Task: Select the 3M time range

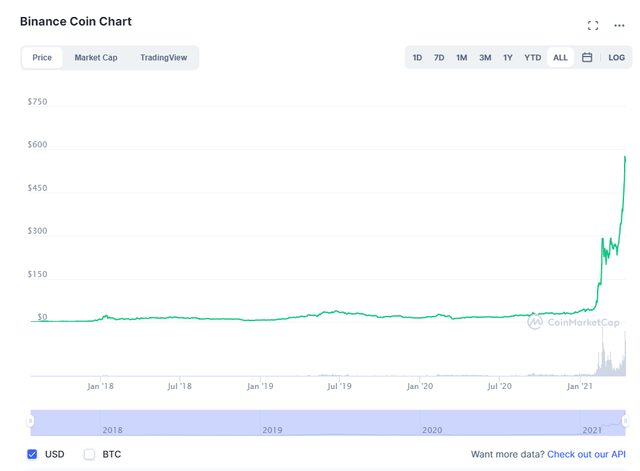Action: [485, 58]
